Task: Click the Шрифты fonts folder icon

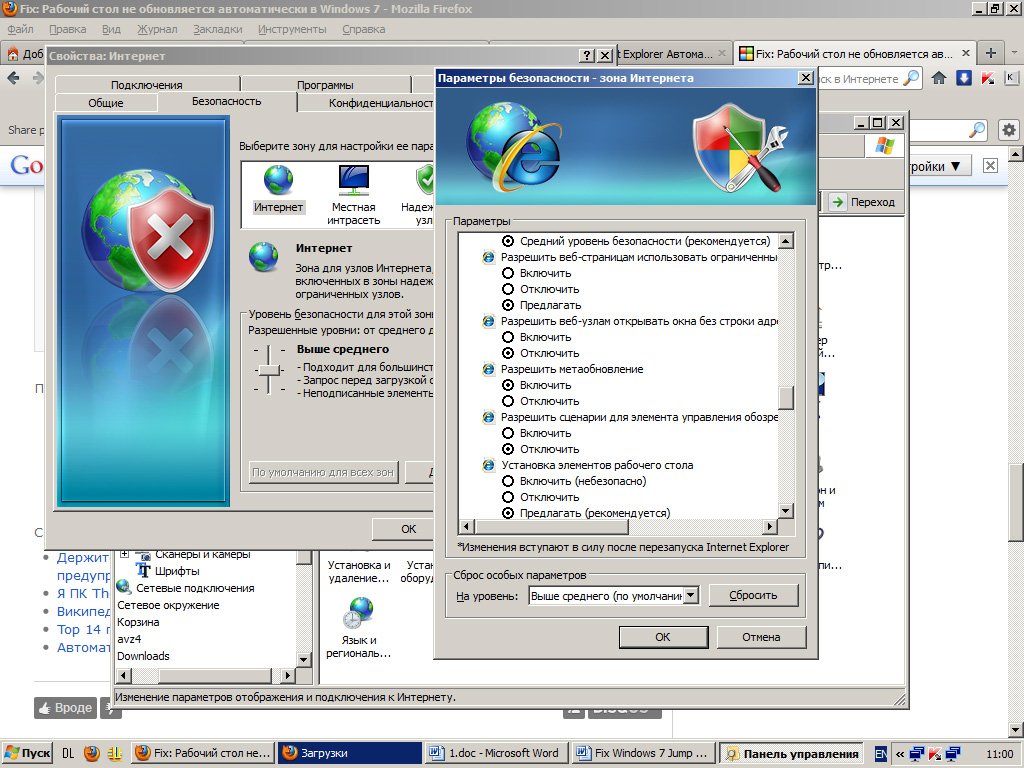Action: click(143, 571)
